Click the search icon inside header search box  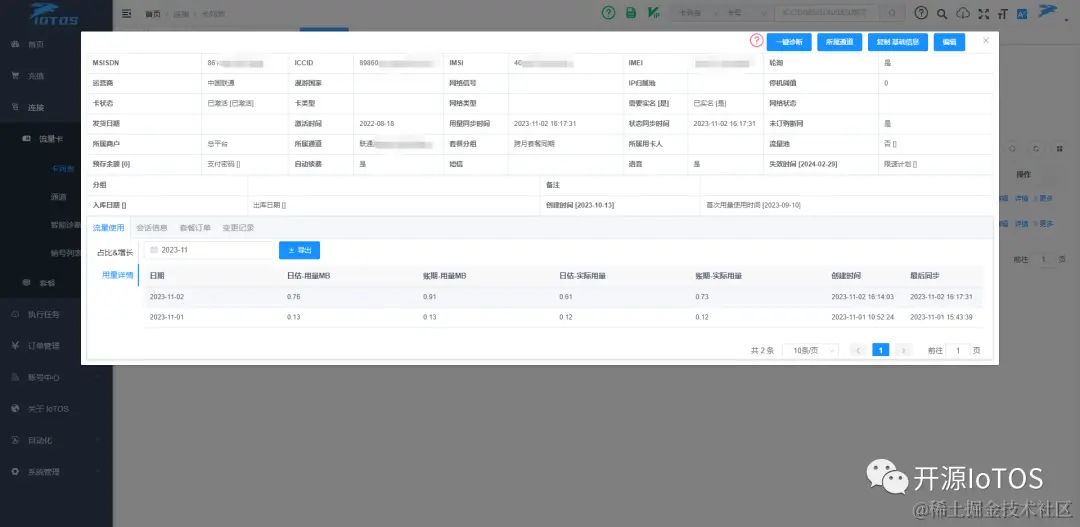(x=892, y=13)
